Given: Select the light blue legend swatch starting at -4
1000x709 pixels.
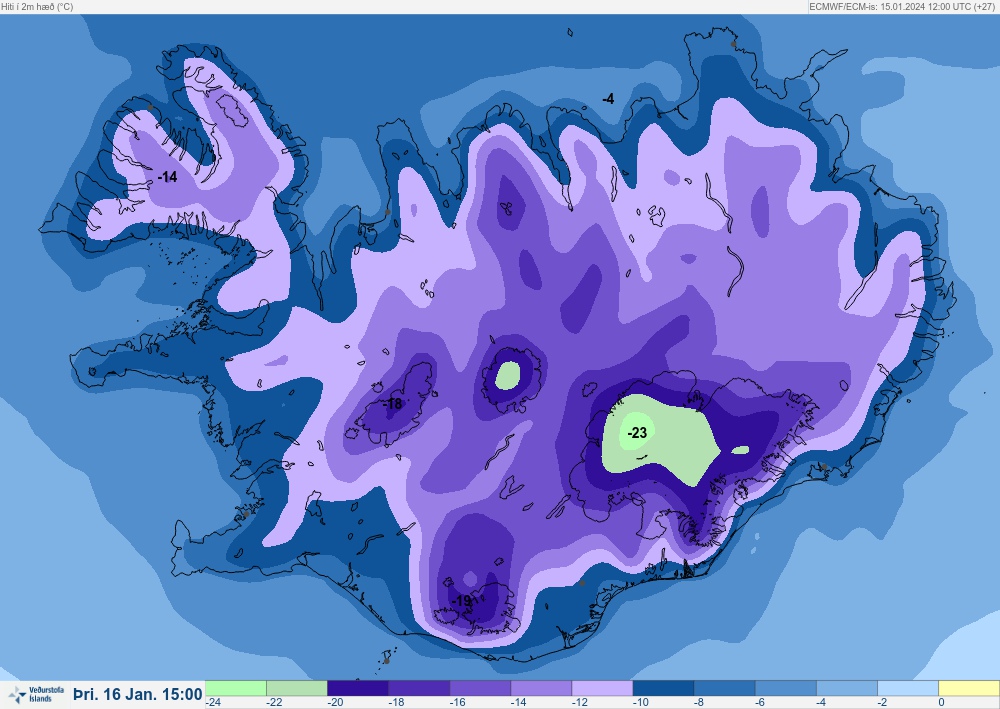Looking at the screenshot, I should tap(848, 689).
